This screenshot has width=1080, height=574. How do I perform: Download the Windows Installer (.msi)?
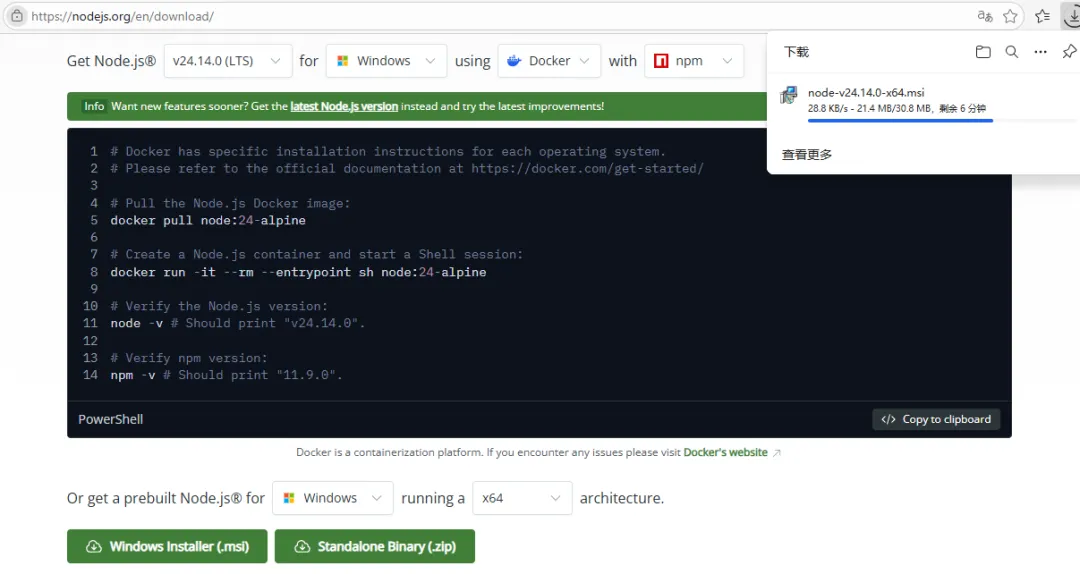(167, 546)
